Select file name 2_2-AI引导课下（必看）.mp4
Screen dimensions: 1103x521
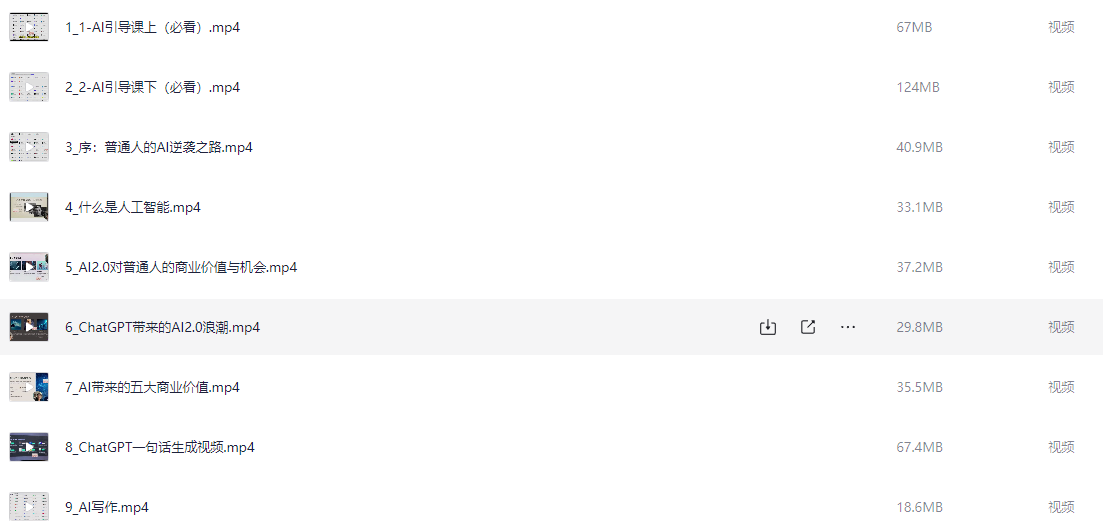click(x=153, y=87)
